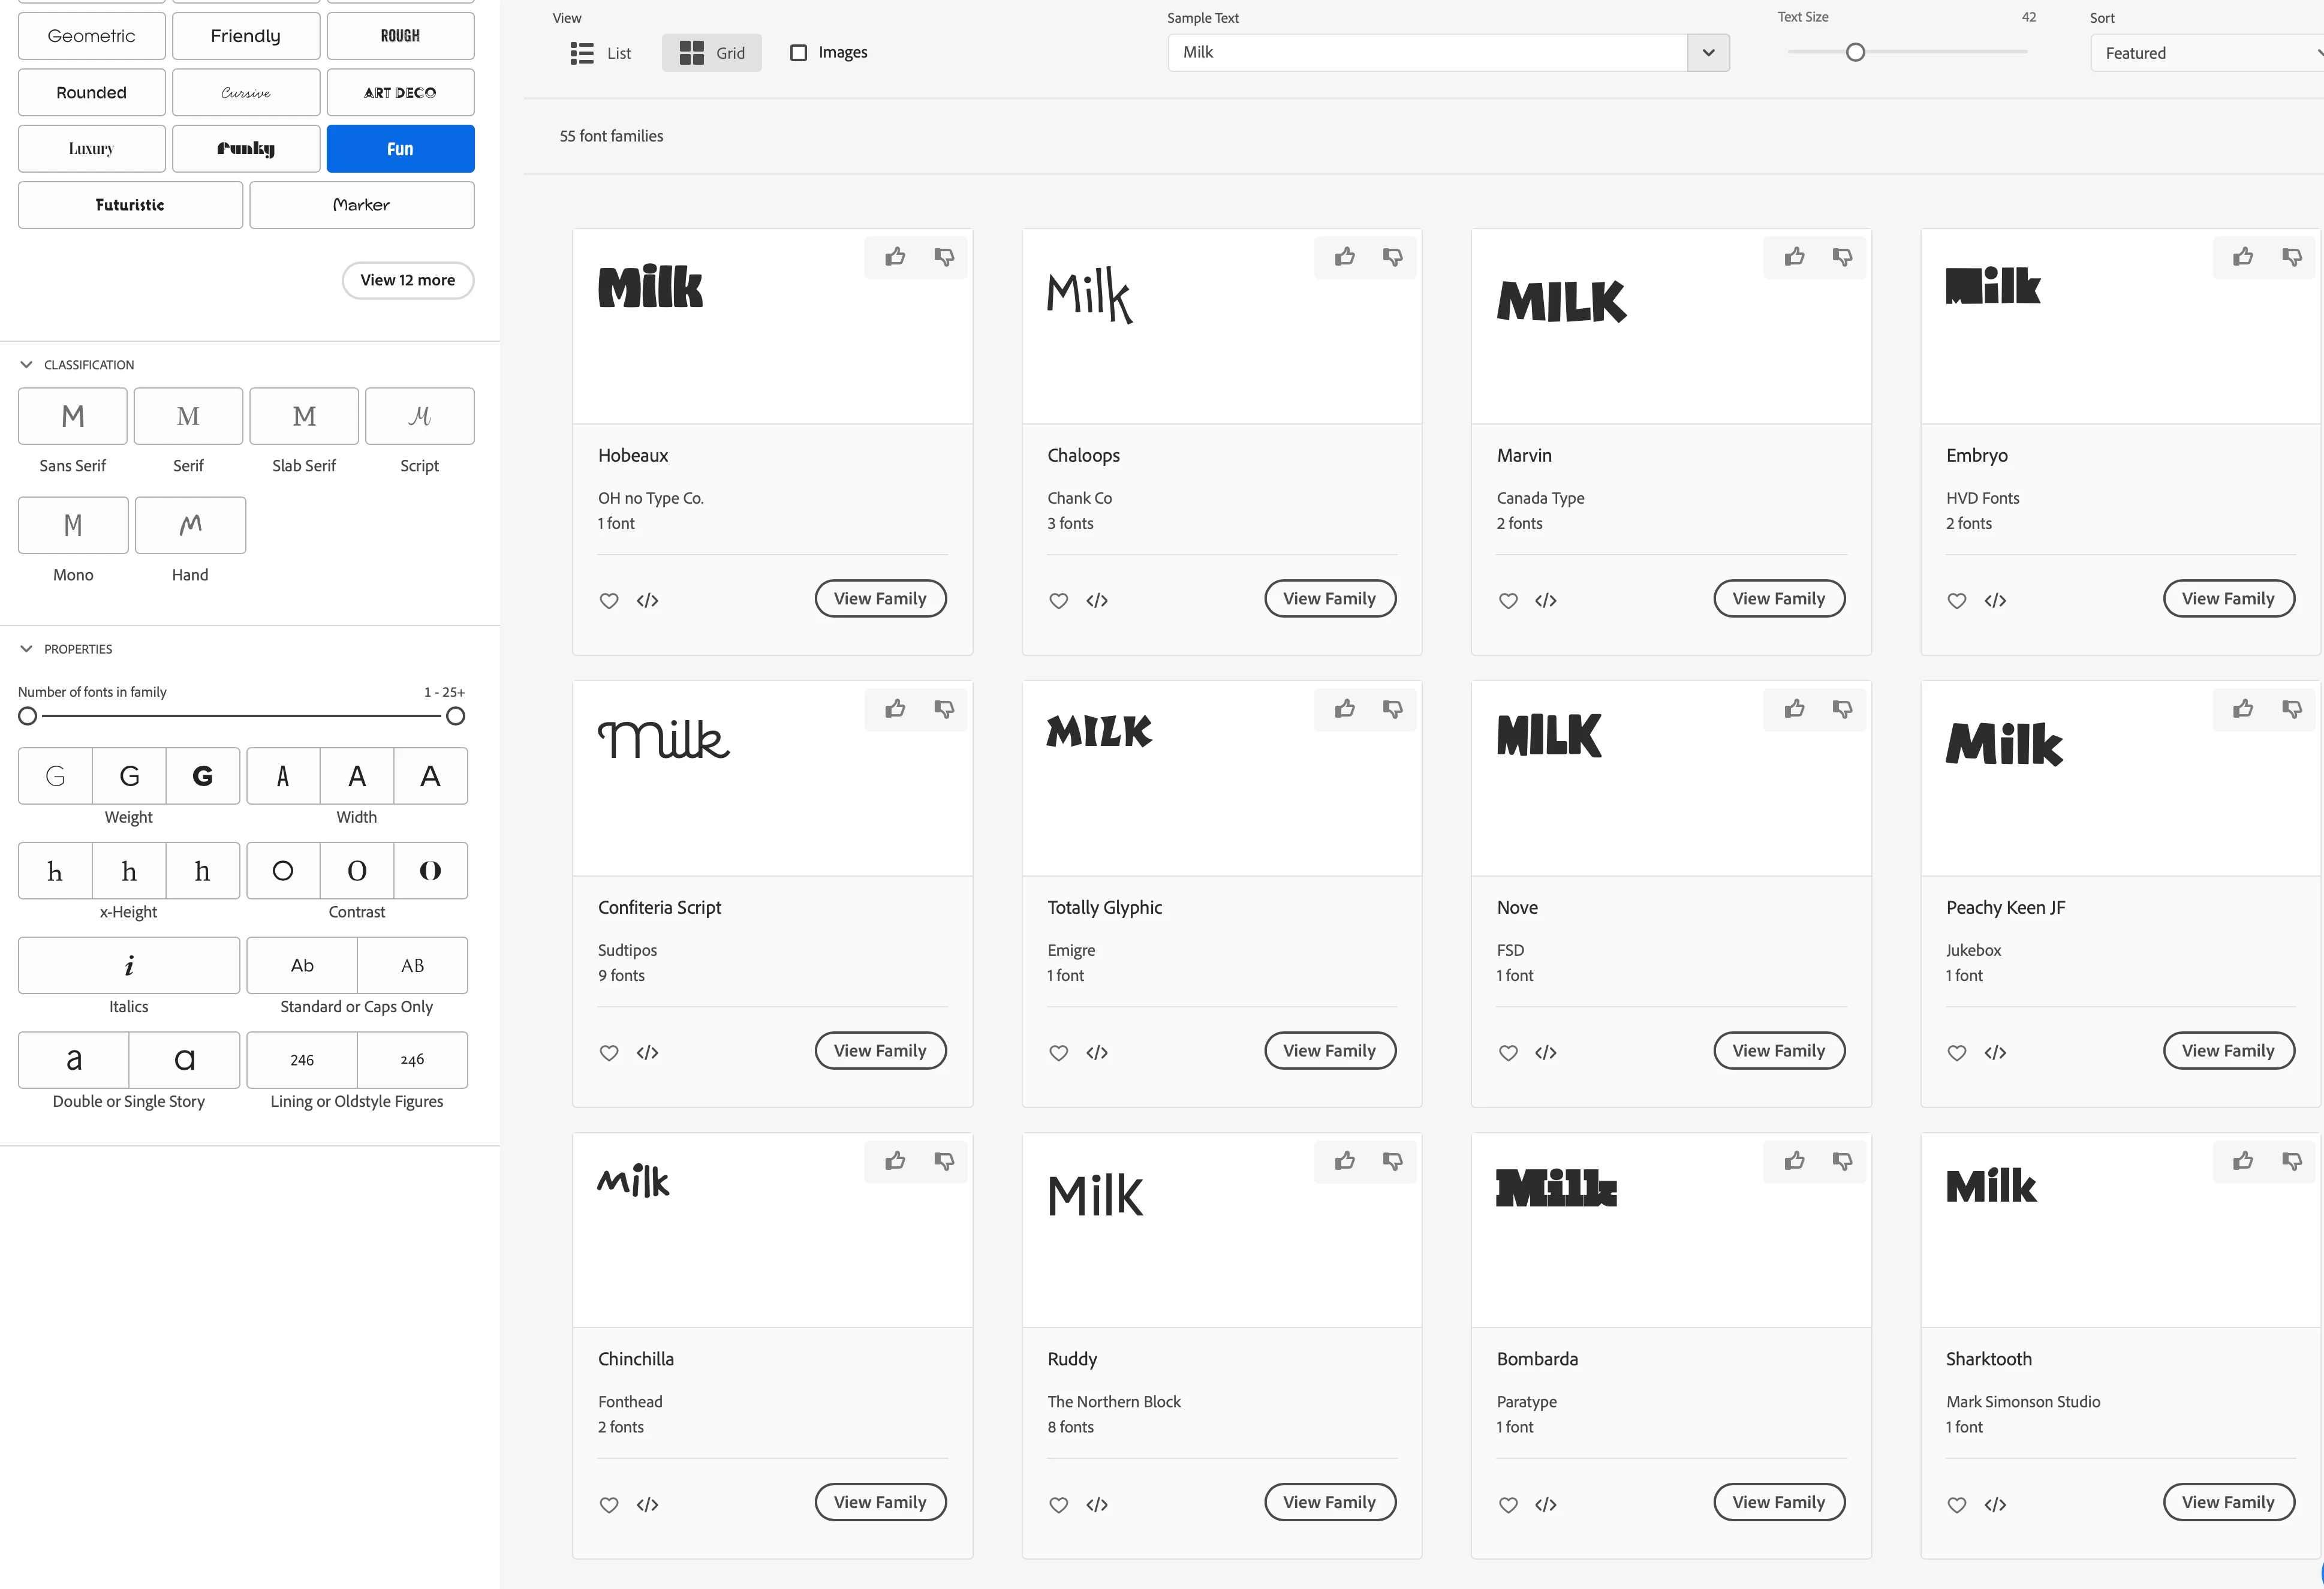Image resolution: width=2324 pixels, height=1589 pixels.
Task: Select the Script classification filter
Action: [x=419, y=416]
